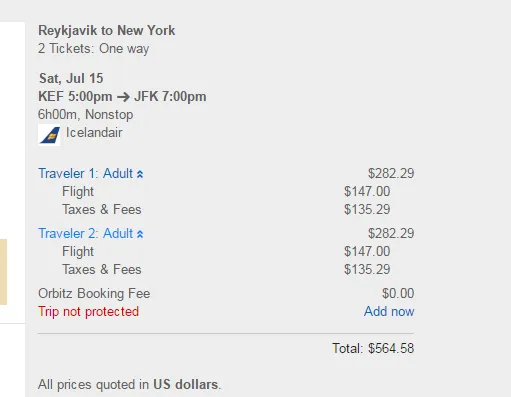
Task: Collapse the Traveler 1: Adult breakdown
Action: coord(91,174)
